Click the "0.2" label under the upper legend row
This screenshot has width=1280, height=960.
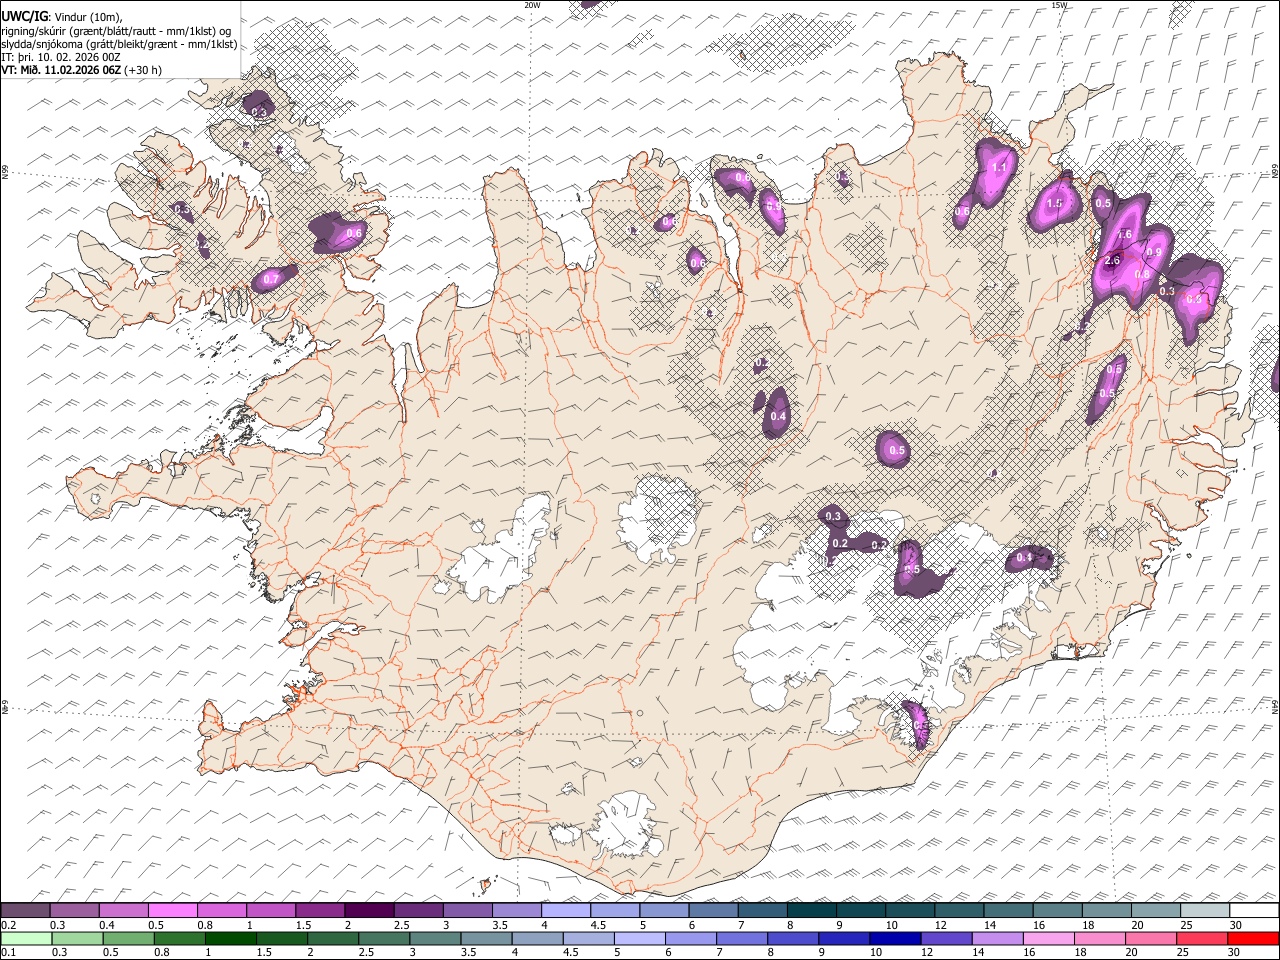tap(7, 925)
